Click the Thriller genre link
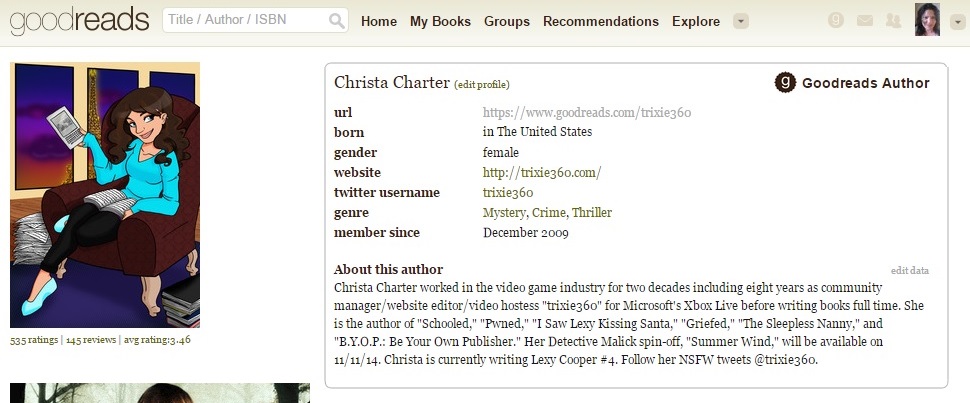Image resolution: width=970 pixels, height=403 pixels. 592,212
